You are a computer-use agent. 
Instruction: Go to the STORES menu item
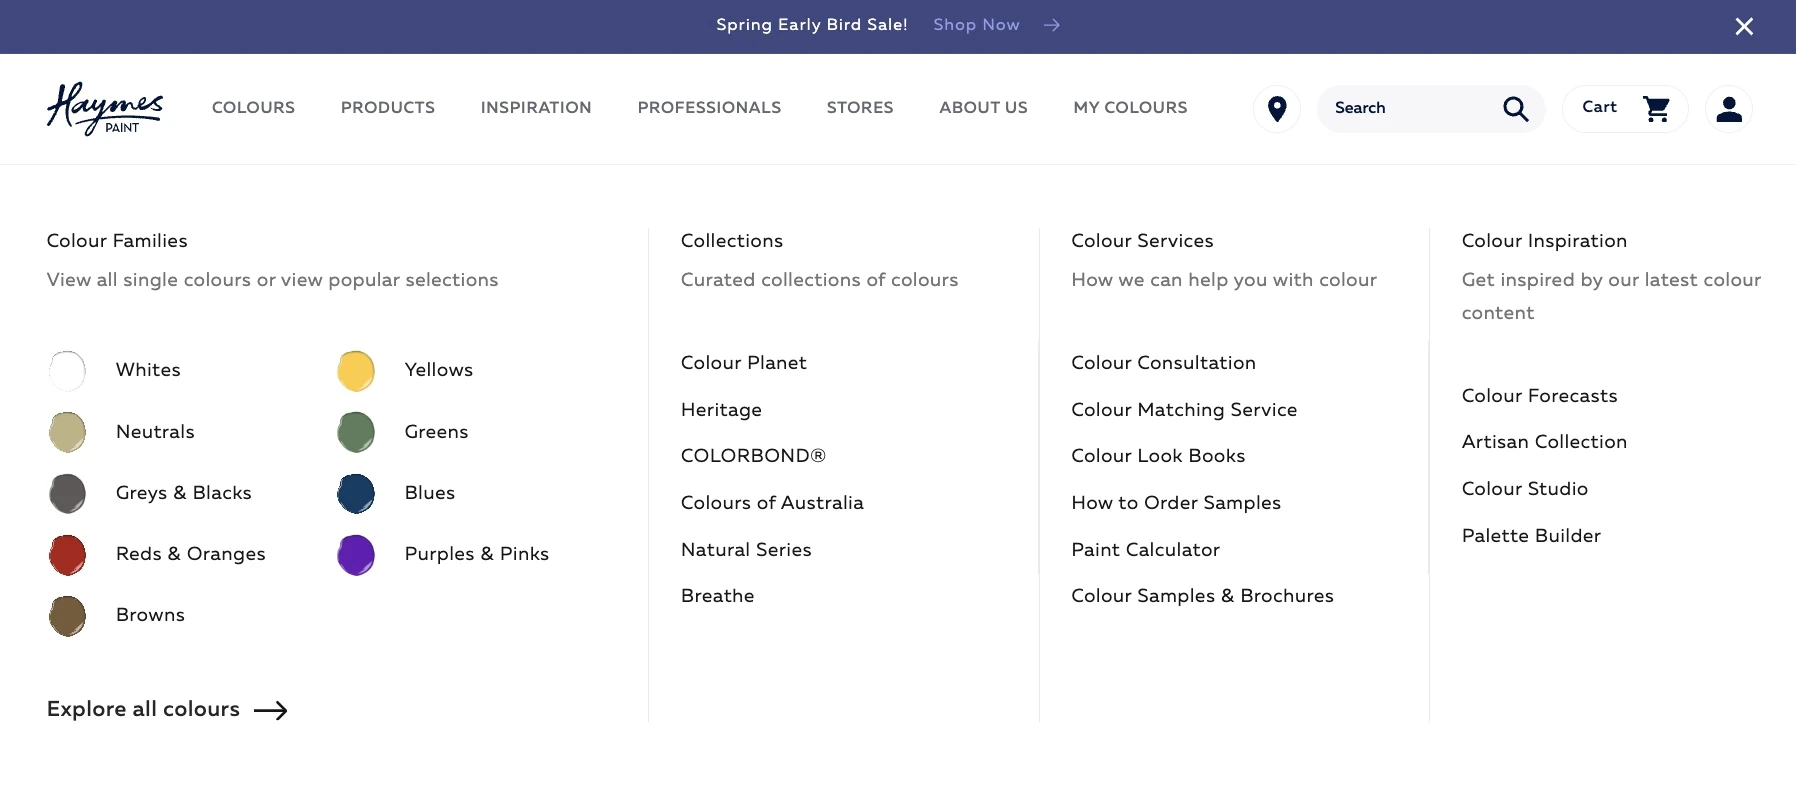point(860,108)
